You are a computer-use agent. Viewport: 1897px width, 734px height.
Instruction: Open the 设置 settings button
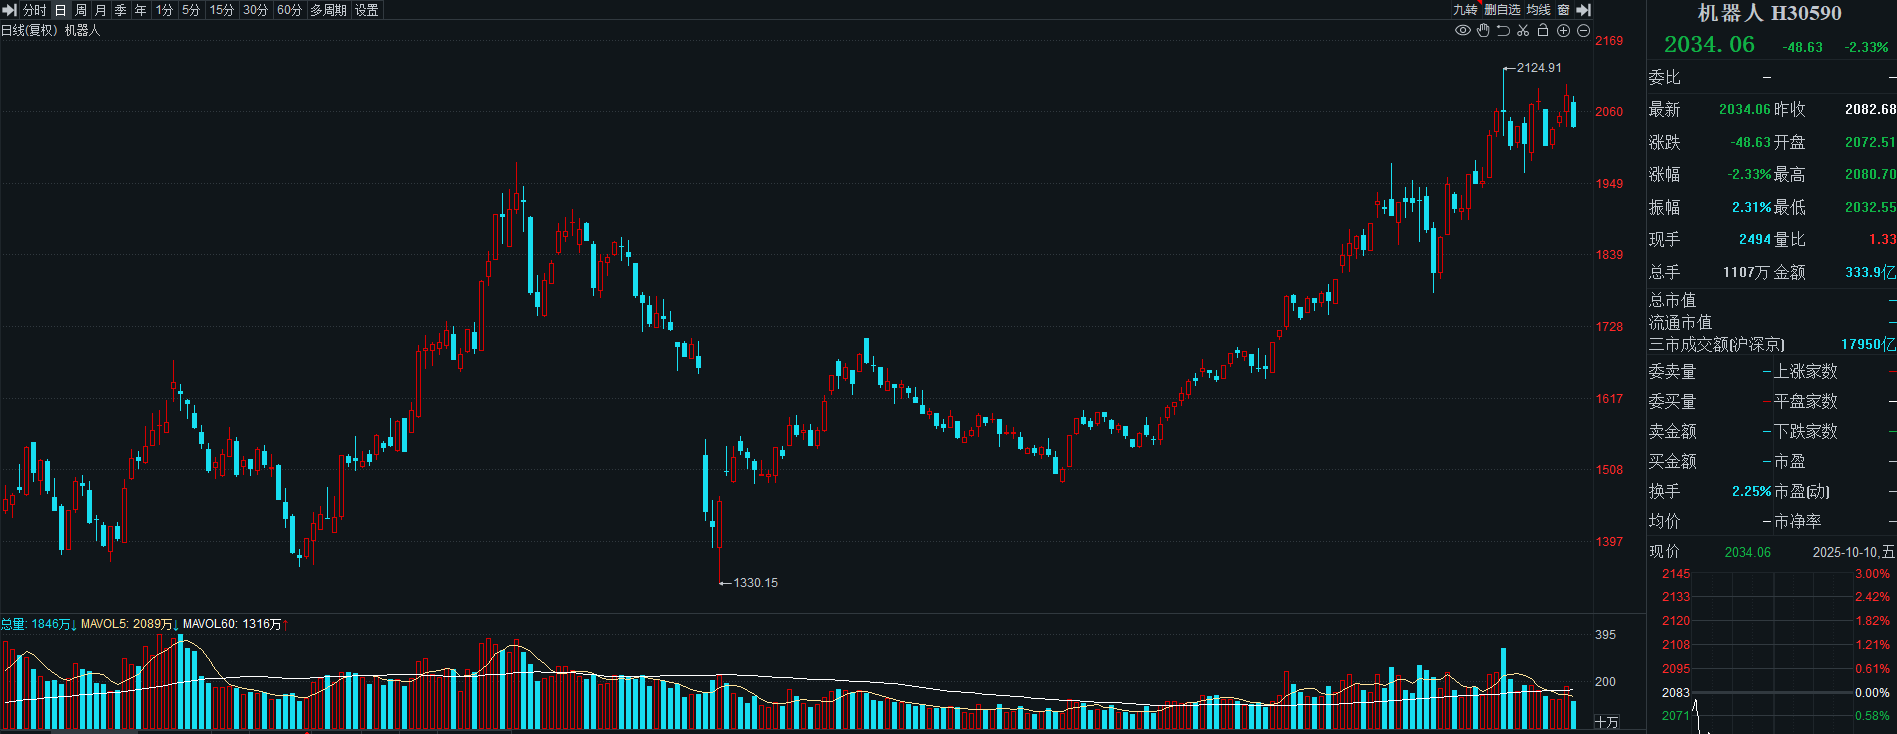367,10
